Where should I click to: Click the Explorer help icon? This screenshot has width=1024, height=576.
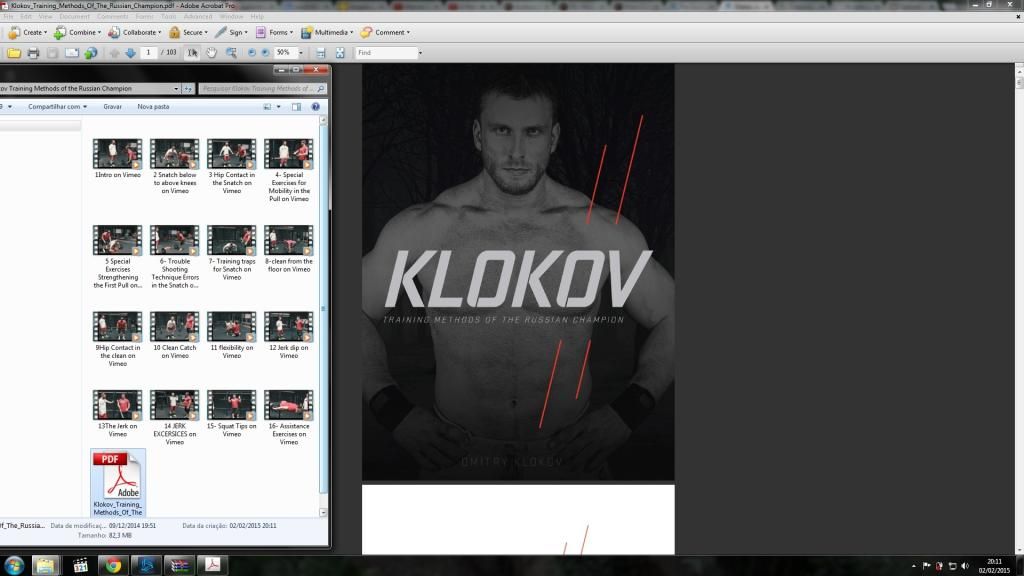point(315,106)
